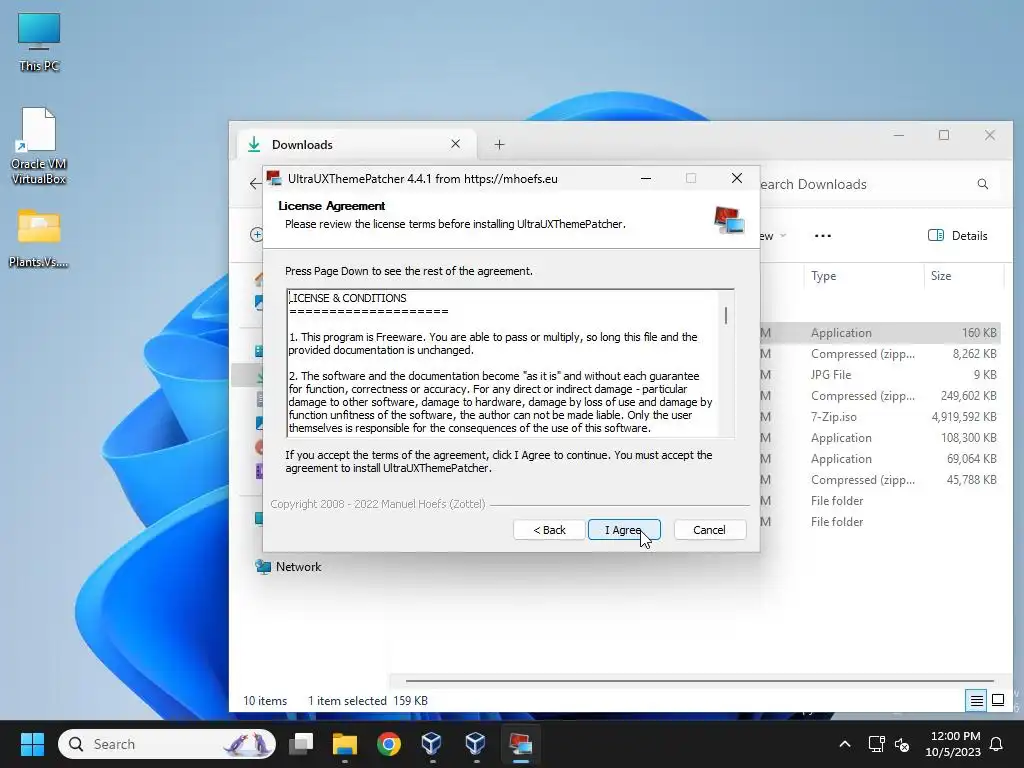Cancel the UltraUXThemePatcher installer
The image size is (1024, 768).
[709, 530]
